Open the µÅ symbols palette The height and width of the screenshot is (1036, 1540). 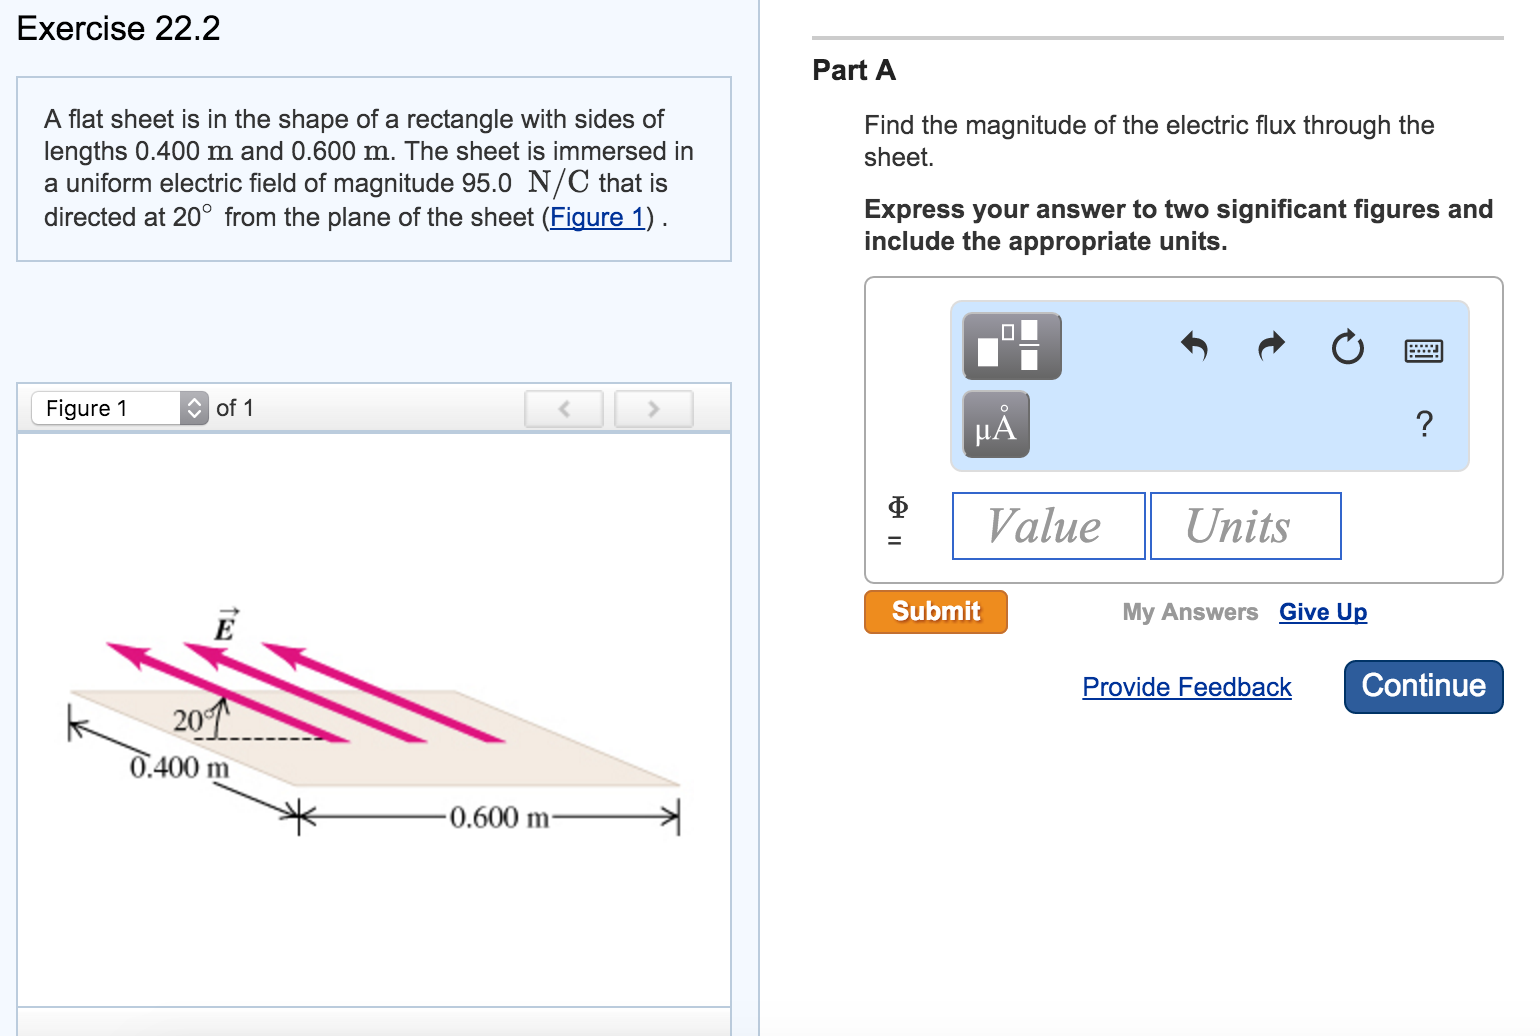(x=995, y=425)
